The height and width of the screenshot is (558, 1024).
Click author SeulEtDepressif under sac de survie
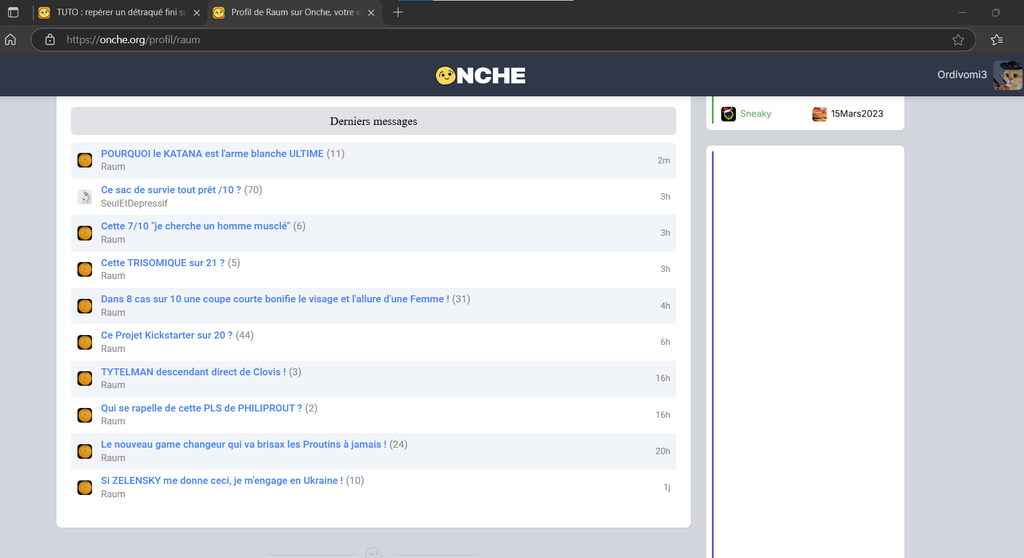coord(134,203)
